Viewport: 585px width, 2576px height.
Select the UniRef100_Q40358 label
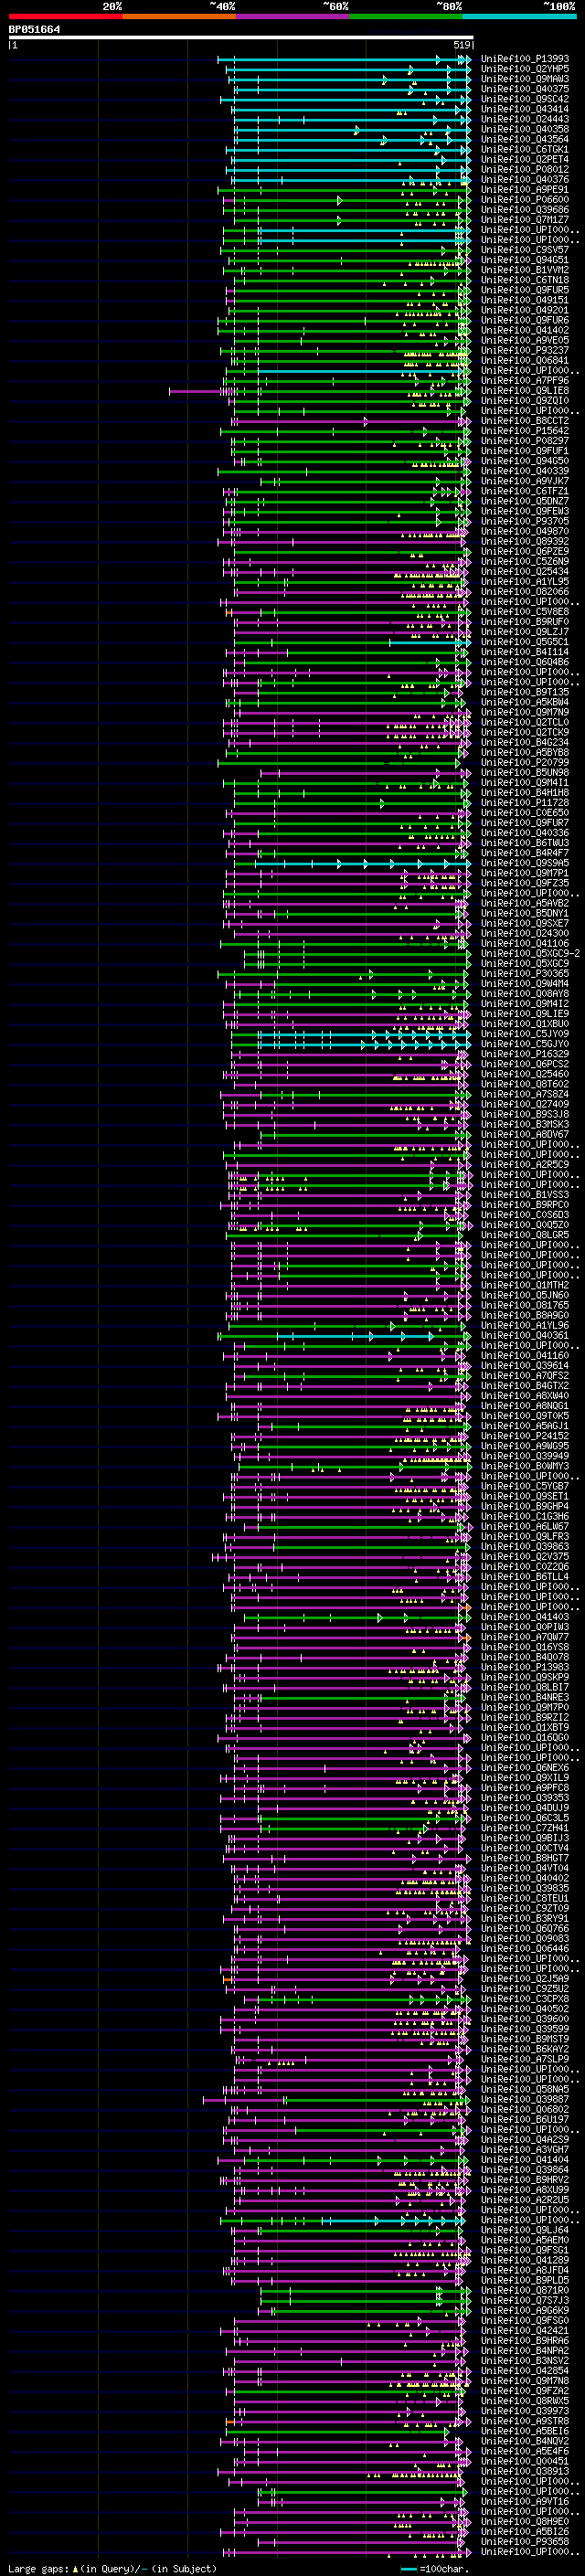pyautogui.click(x=524, y=129)
